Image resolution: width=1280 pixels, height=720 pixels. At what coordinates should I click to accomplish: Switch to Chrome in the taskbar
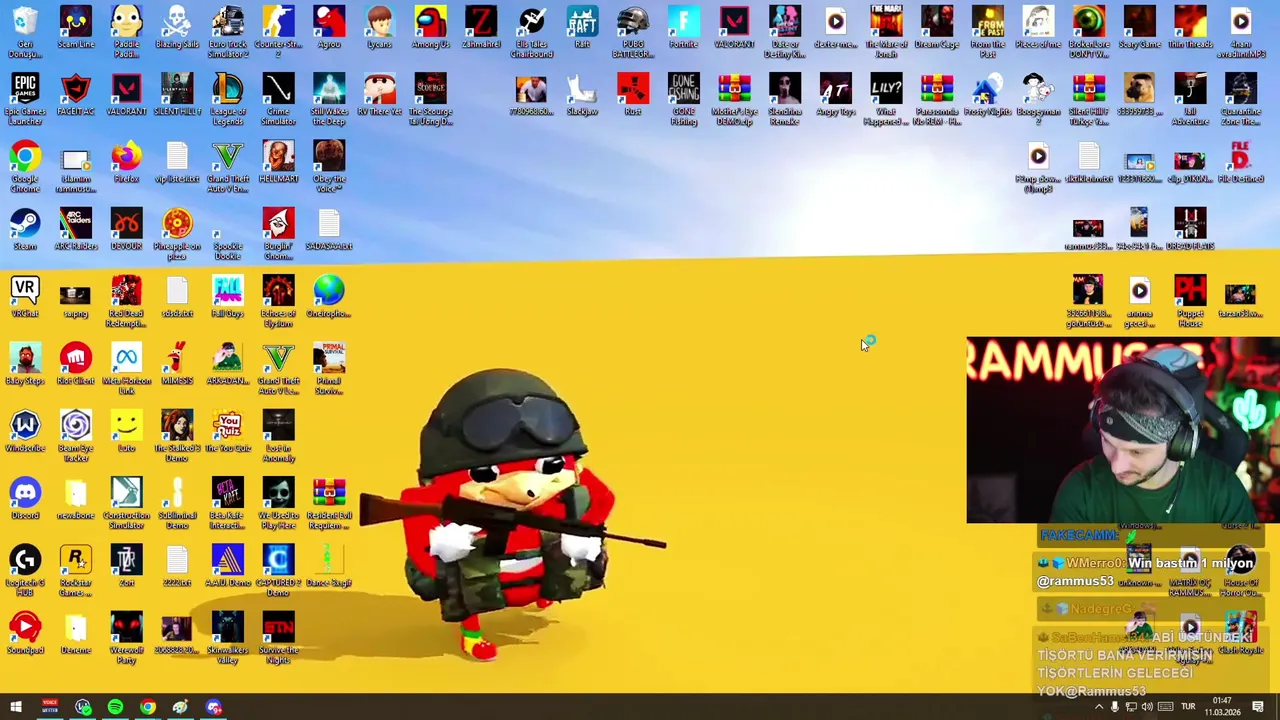pyautogui.click(x=148, y=708)
